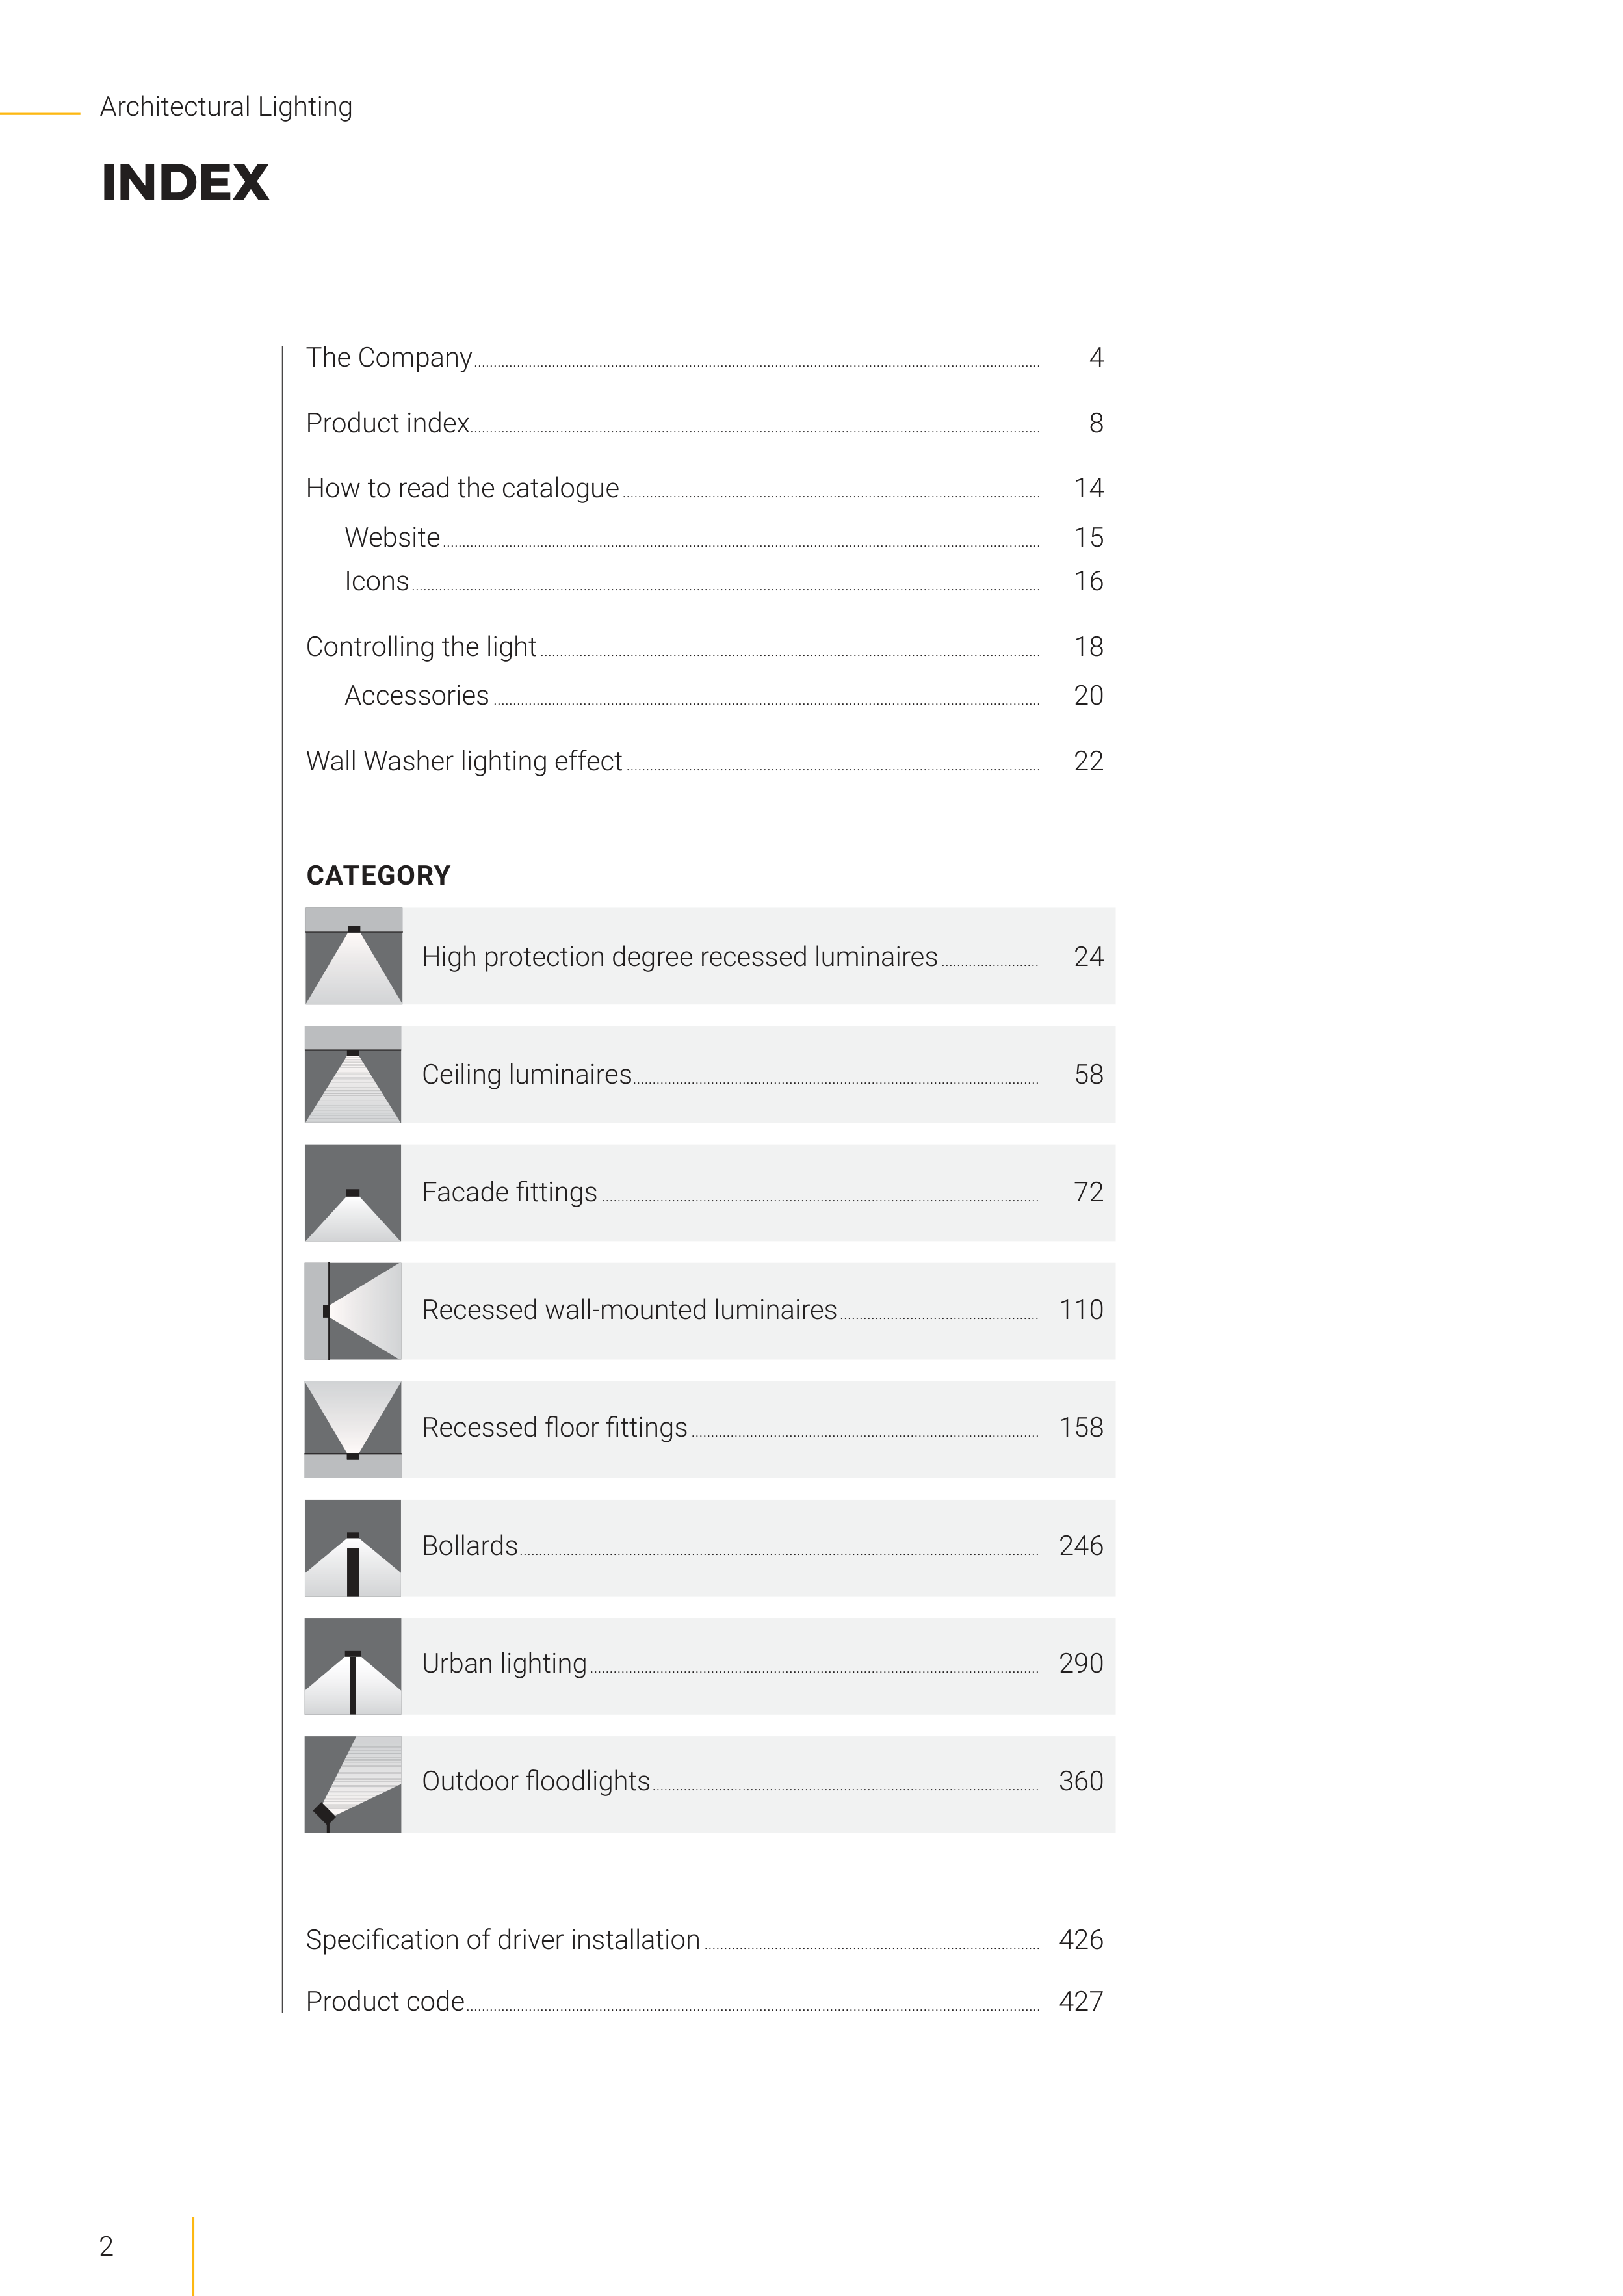Click the Recessed floor fittings icon
This screenshot has height=2296, width=1623.
353,1428
